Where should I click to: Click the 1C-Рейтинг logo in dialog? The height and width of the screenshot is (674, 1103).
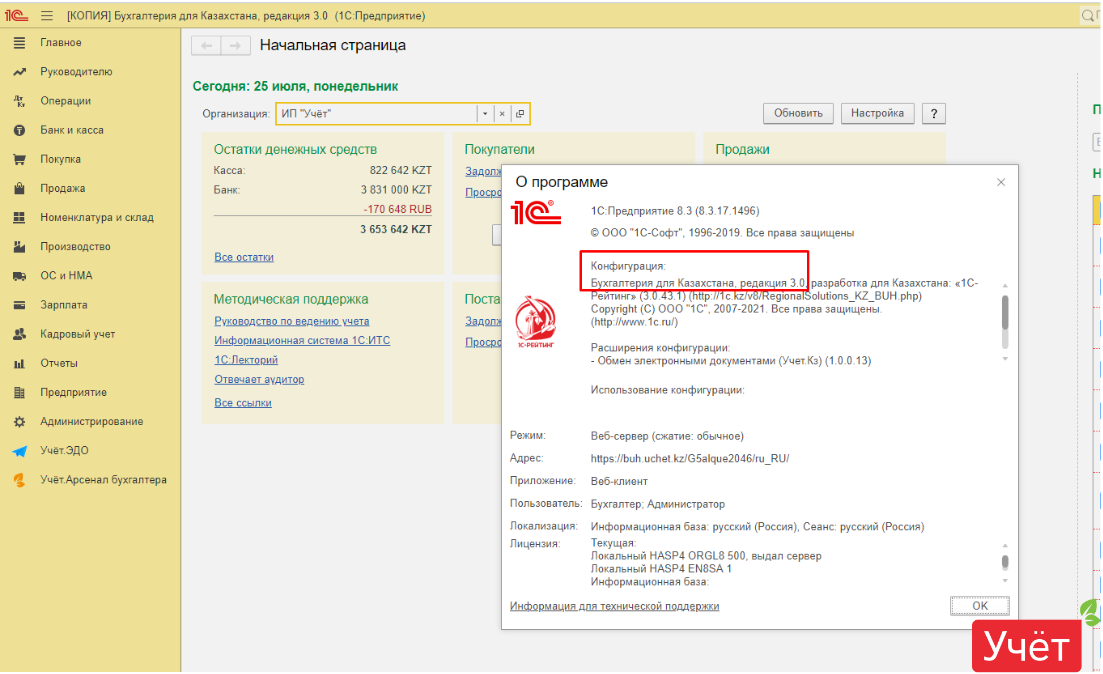536,322
